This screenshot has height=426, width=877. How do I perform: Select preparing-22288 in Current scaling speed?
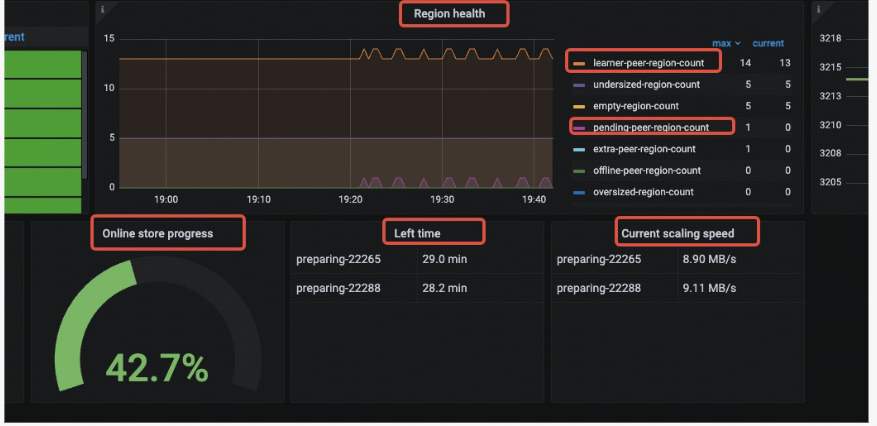[x=599, y=288]
